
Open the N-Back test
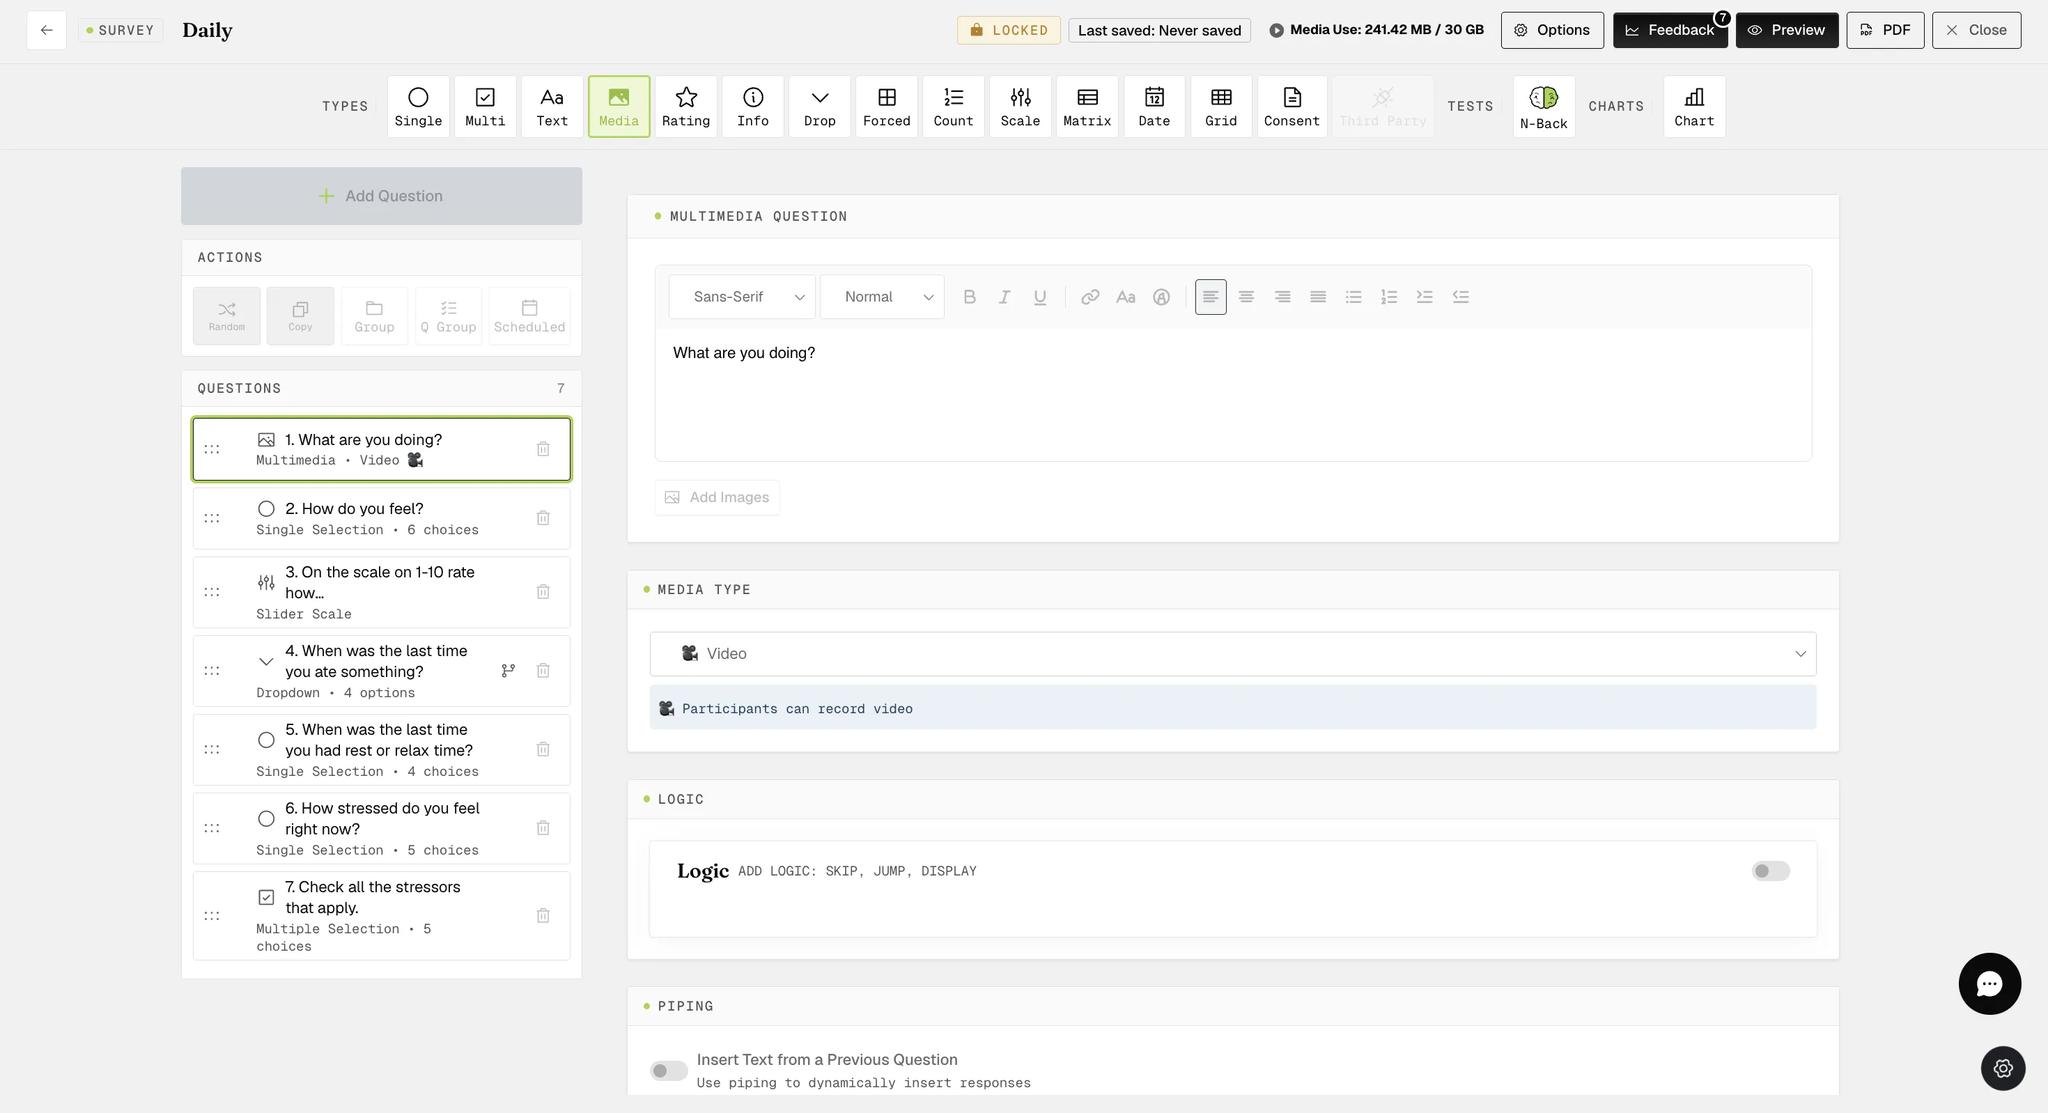[1544, 106]
